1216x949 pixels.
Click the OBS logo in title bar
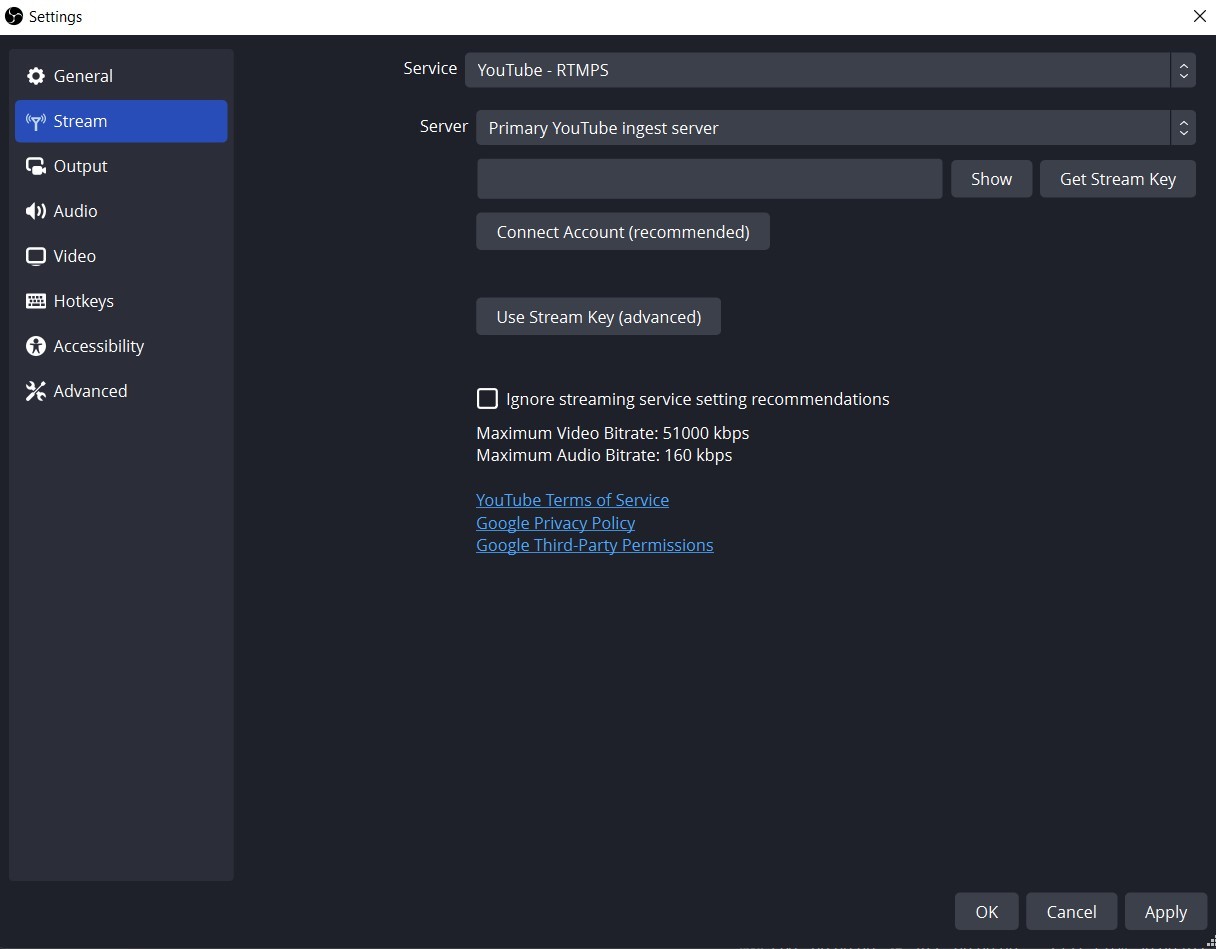[14, 16]
